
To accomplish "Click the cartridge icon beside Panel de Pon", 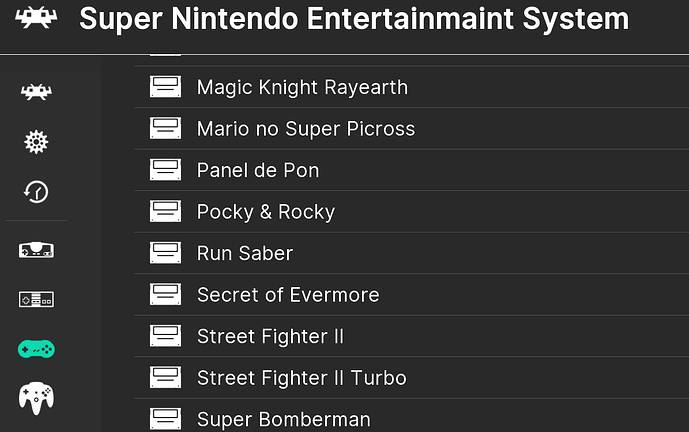I will 165,170.
